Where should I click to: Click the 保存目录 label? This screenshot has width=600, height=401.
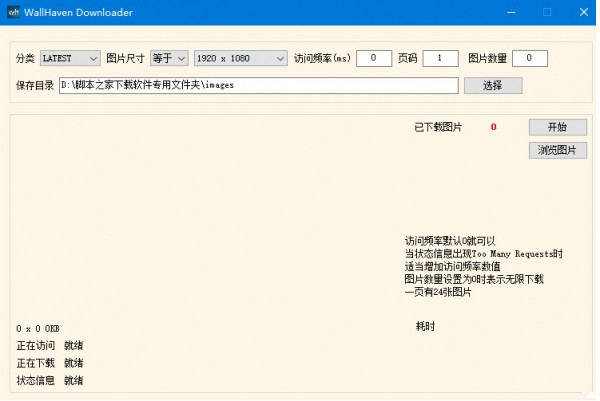35,85
